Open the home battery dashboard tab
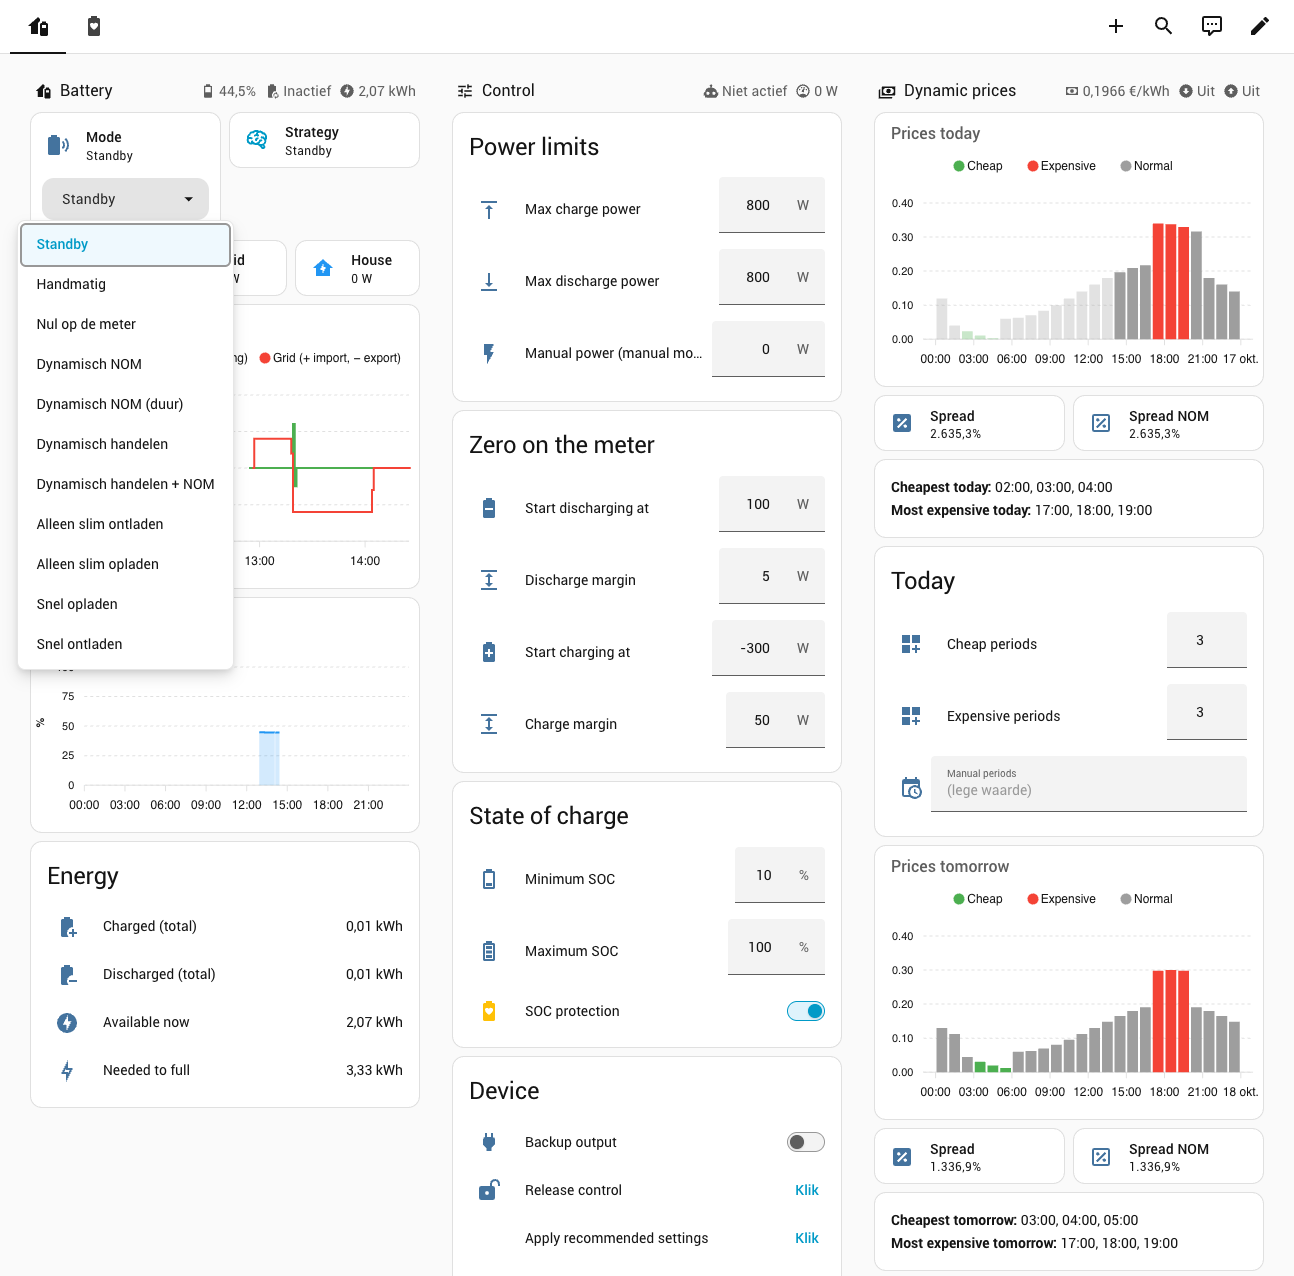Viewport: 1294px width, 1276px height. point(38,26)
